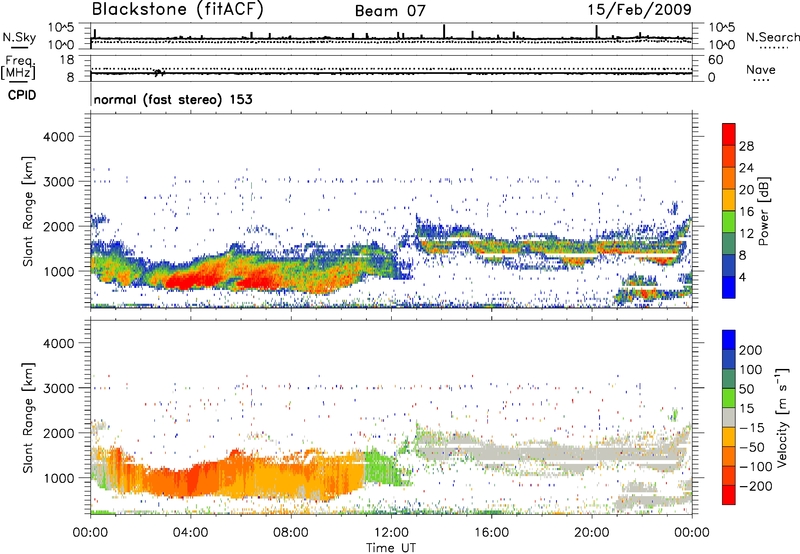800x554 pixels.
Task: Click 'Slant Range [km]' label of velocity panel
Action: coord(28,417)
